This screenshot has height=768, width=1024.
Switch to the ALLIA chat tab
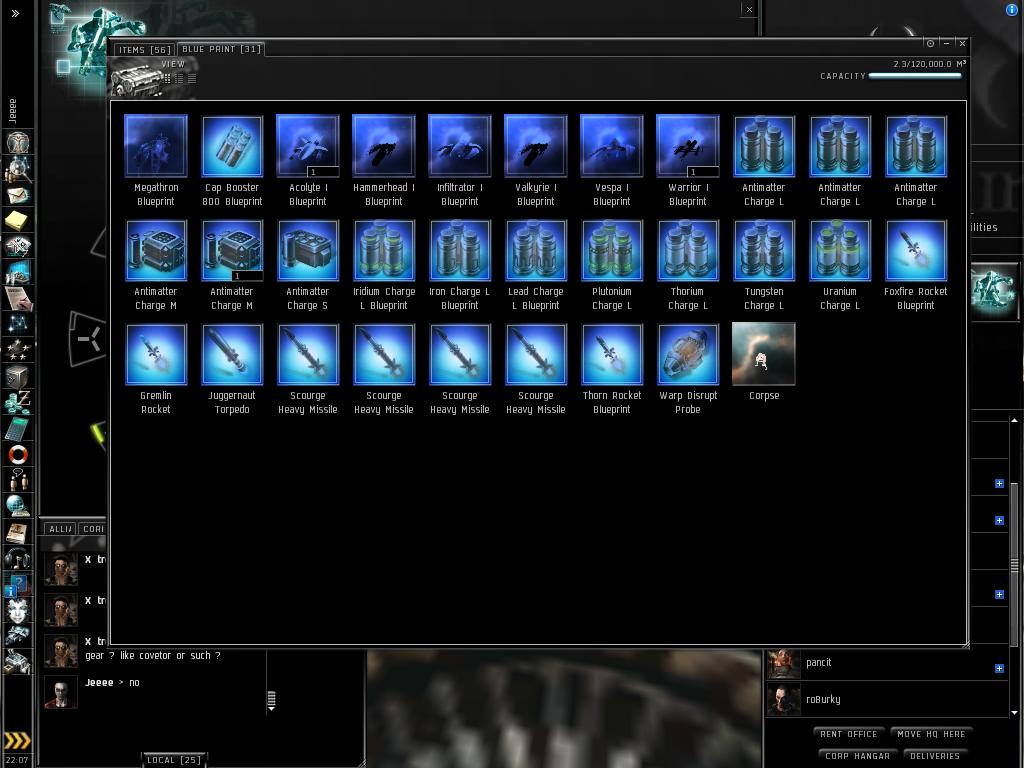[x=61, y=529]
